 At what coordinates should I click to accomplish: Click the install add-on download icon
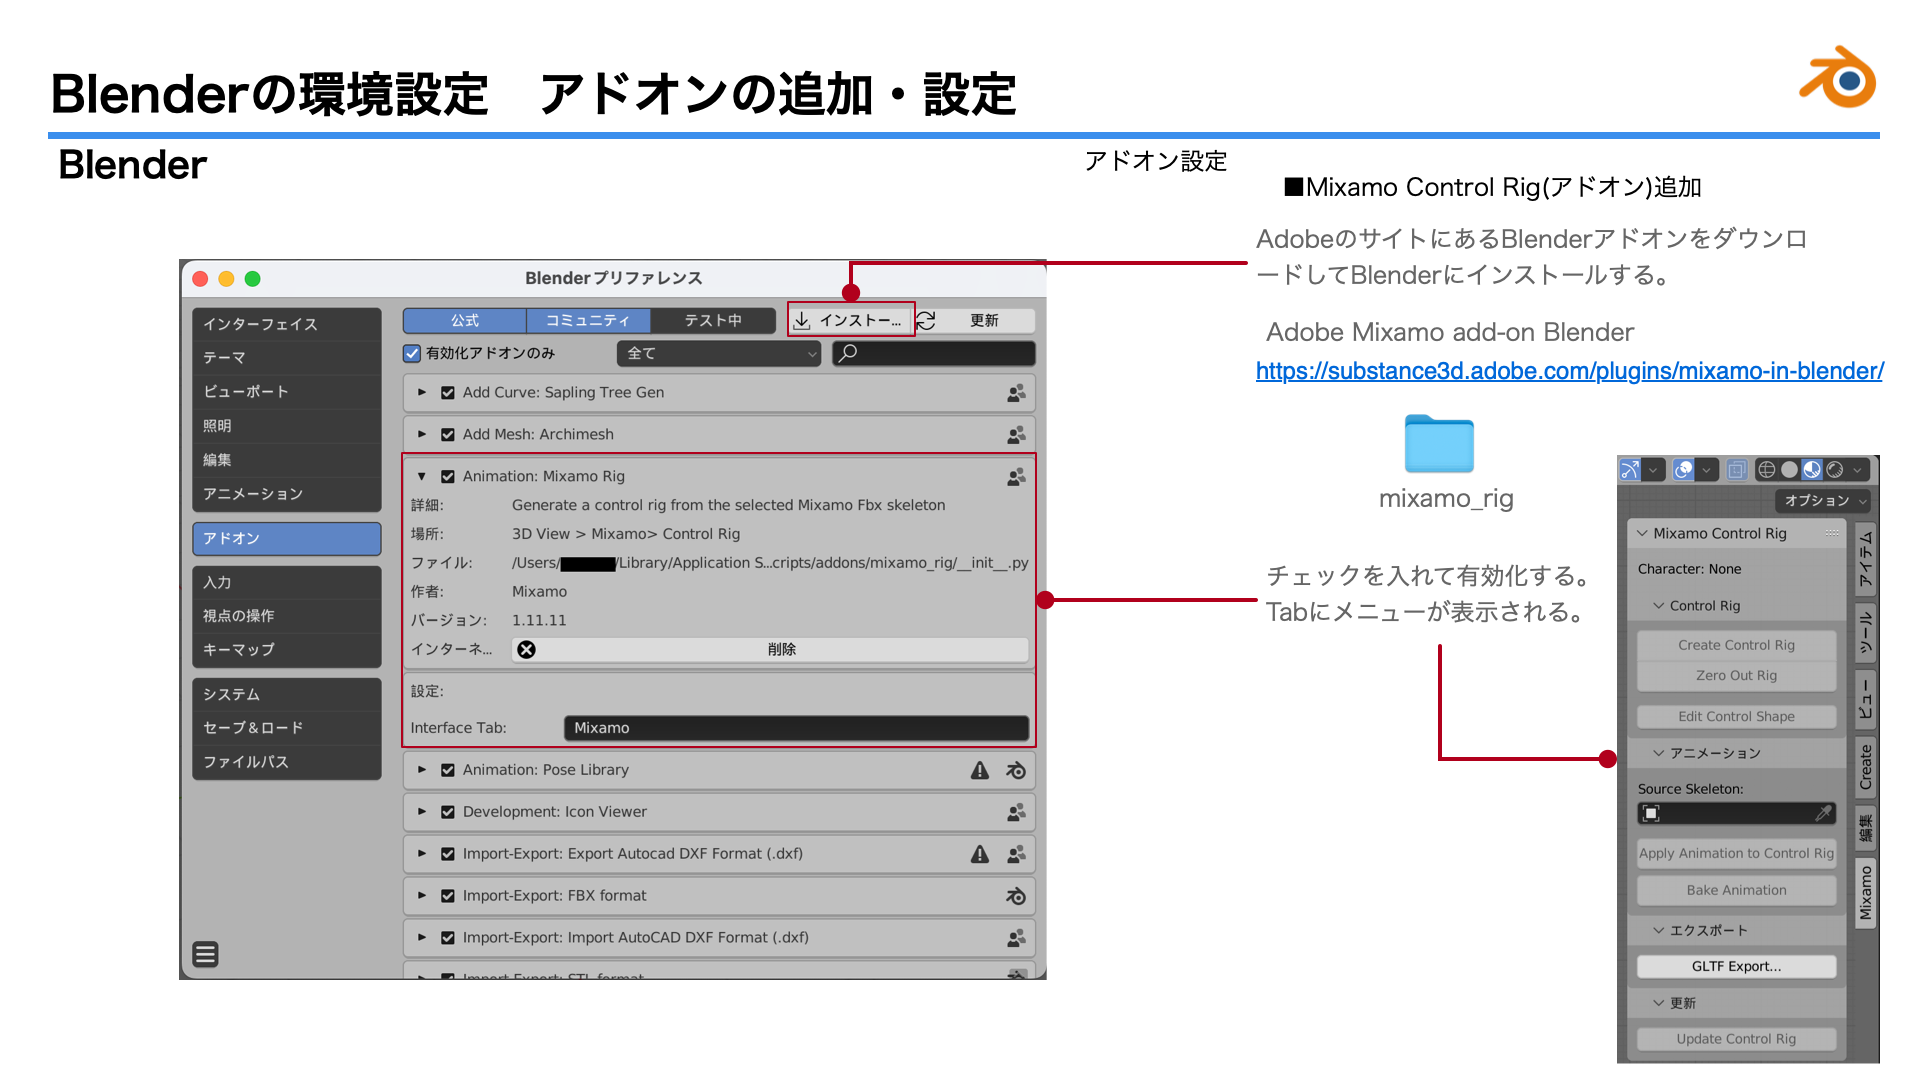click(x=802, y=320)
